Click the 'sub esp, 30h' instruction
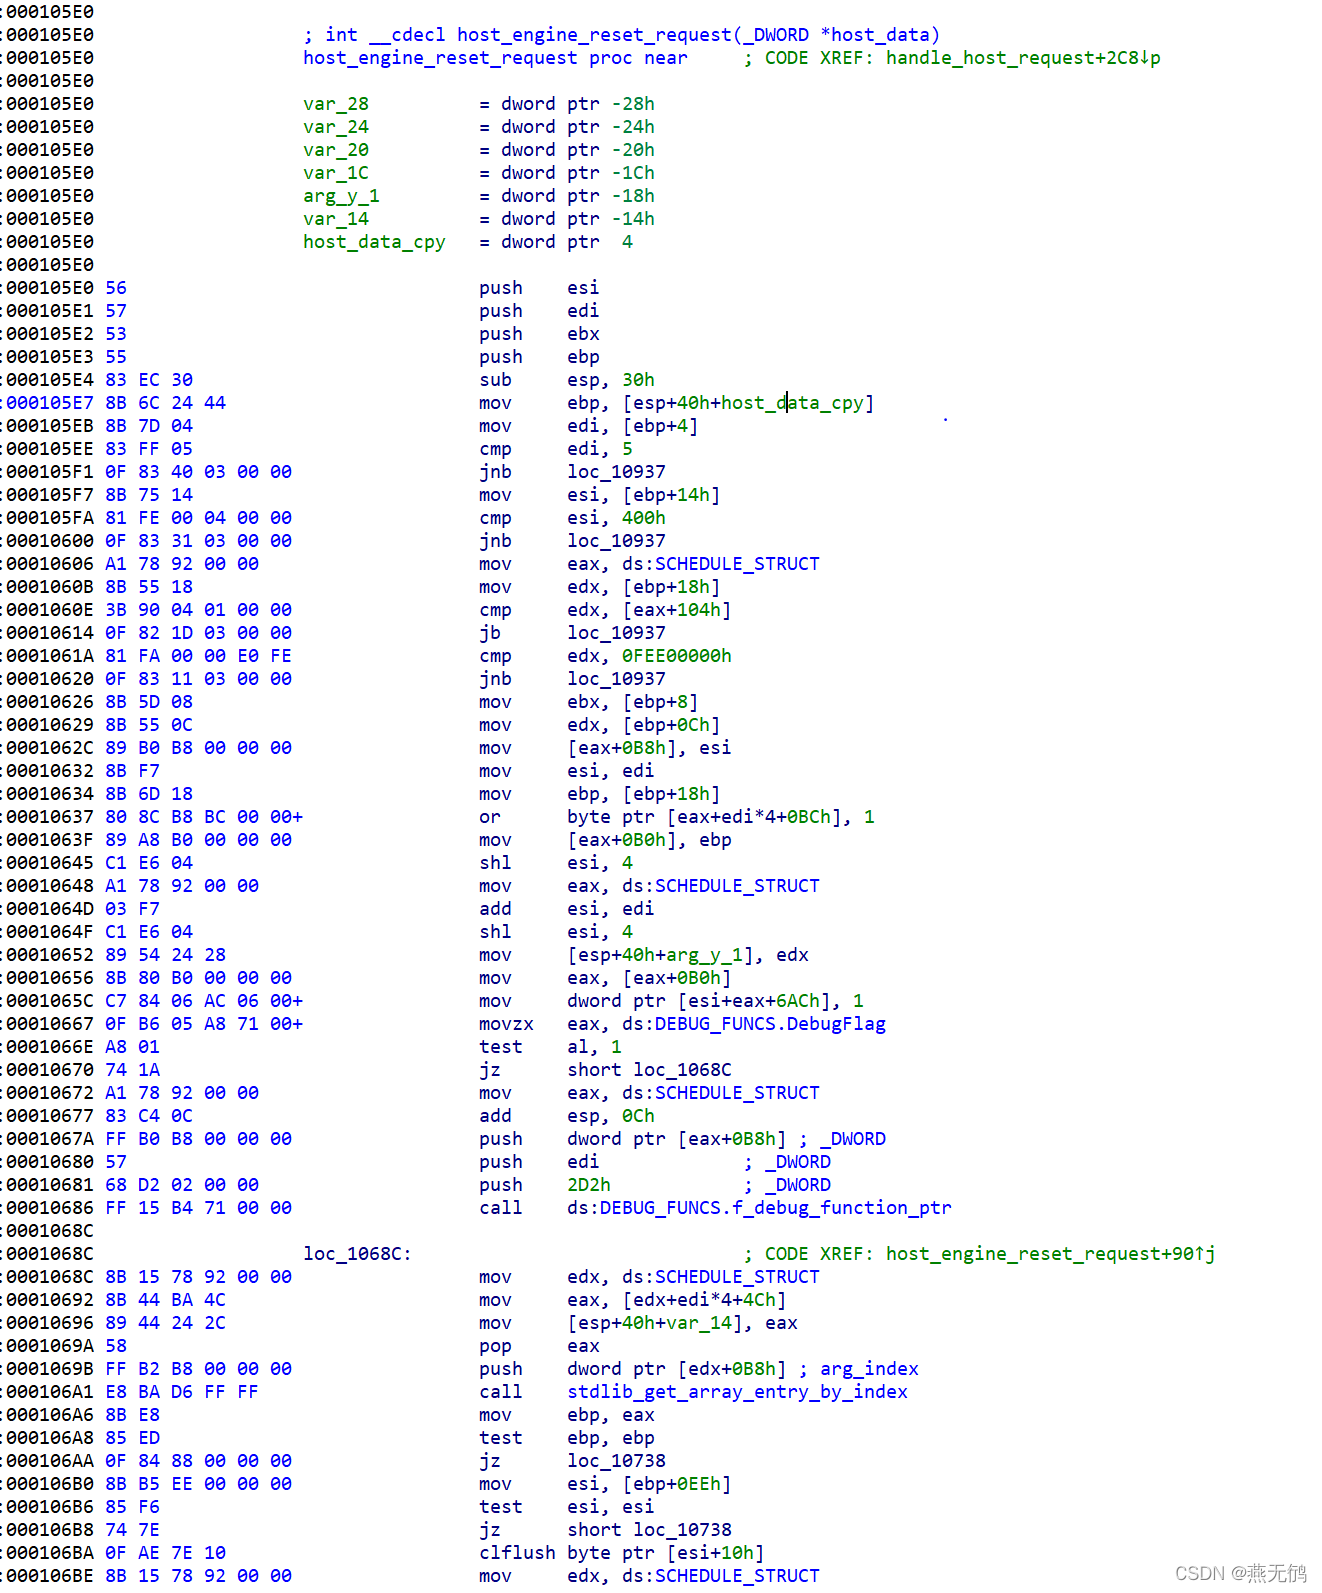The height and width of the screenshot is (1593, 1322). coord(566,380)
